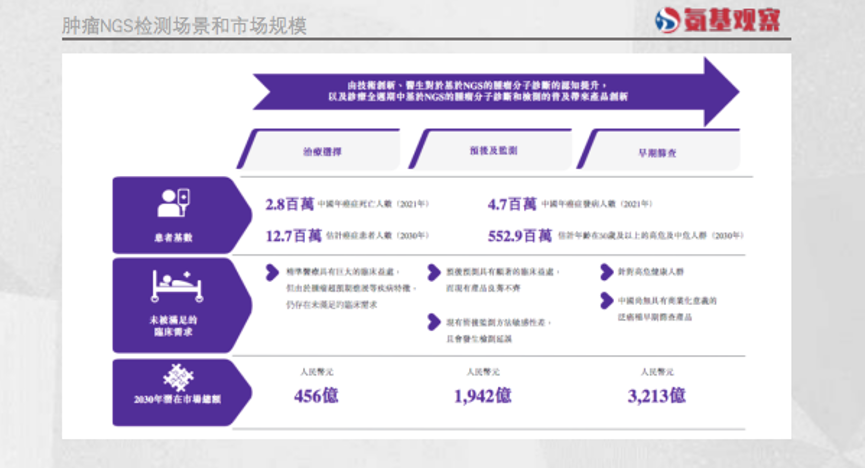Click the large purple arrow head
Viewport: 866px width, 468px height.
[720, 91]
